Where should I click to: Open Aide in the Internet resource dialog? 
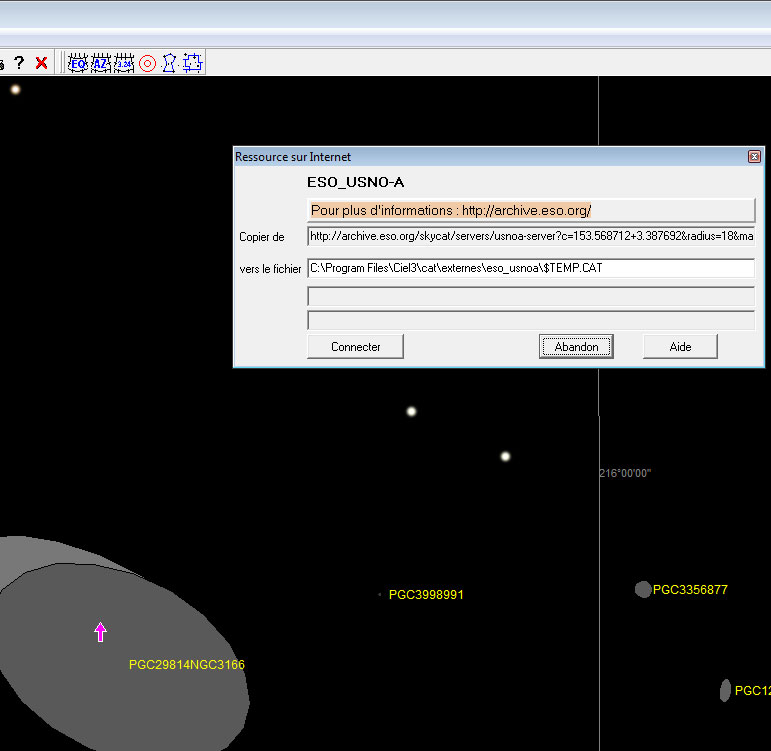[x=680, y=347]
